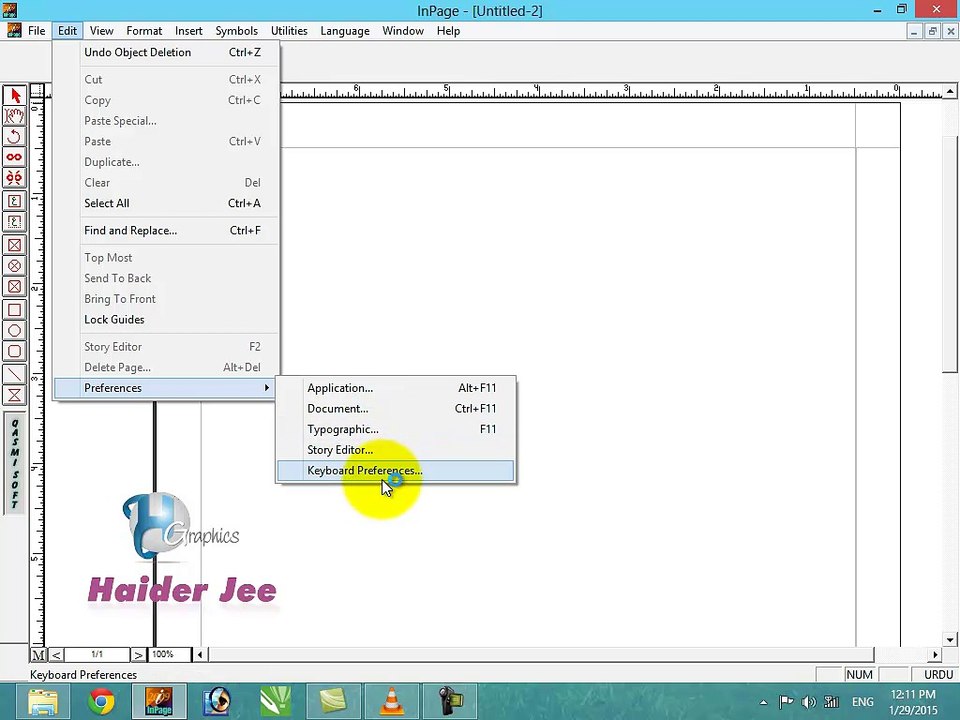Go to the previous page with the < button
Viewport: 960px width, 720px height.
[x=56, y=654]
